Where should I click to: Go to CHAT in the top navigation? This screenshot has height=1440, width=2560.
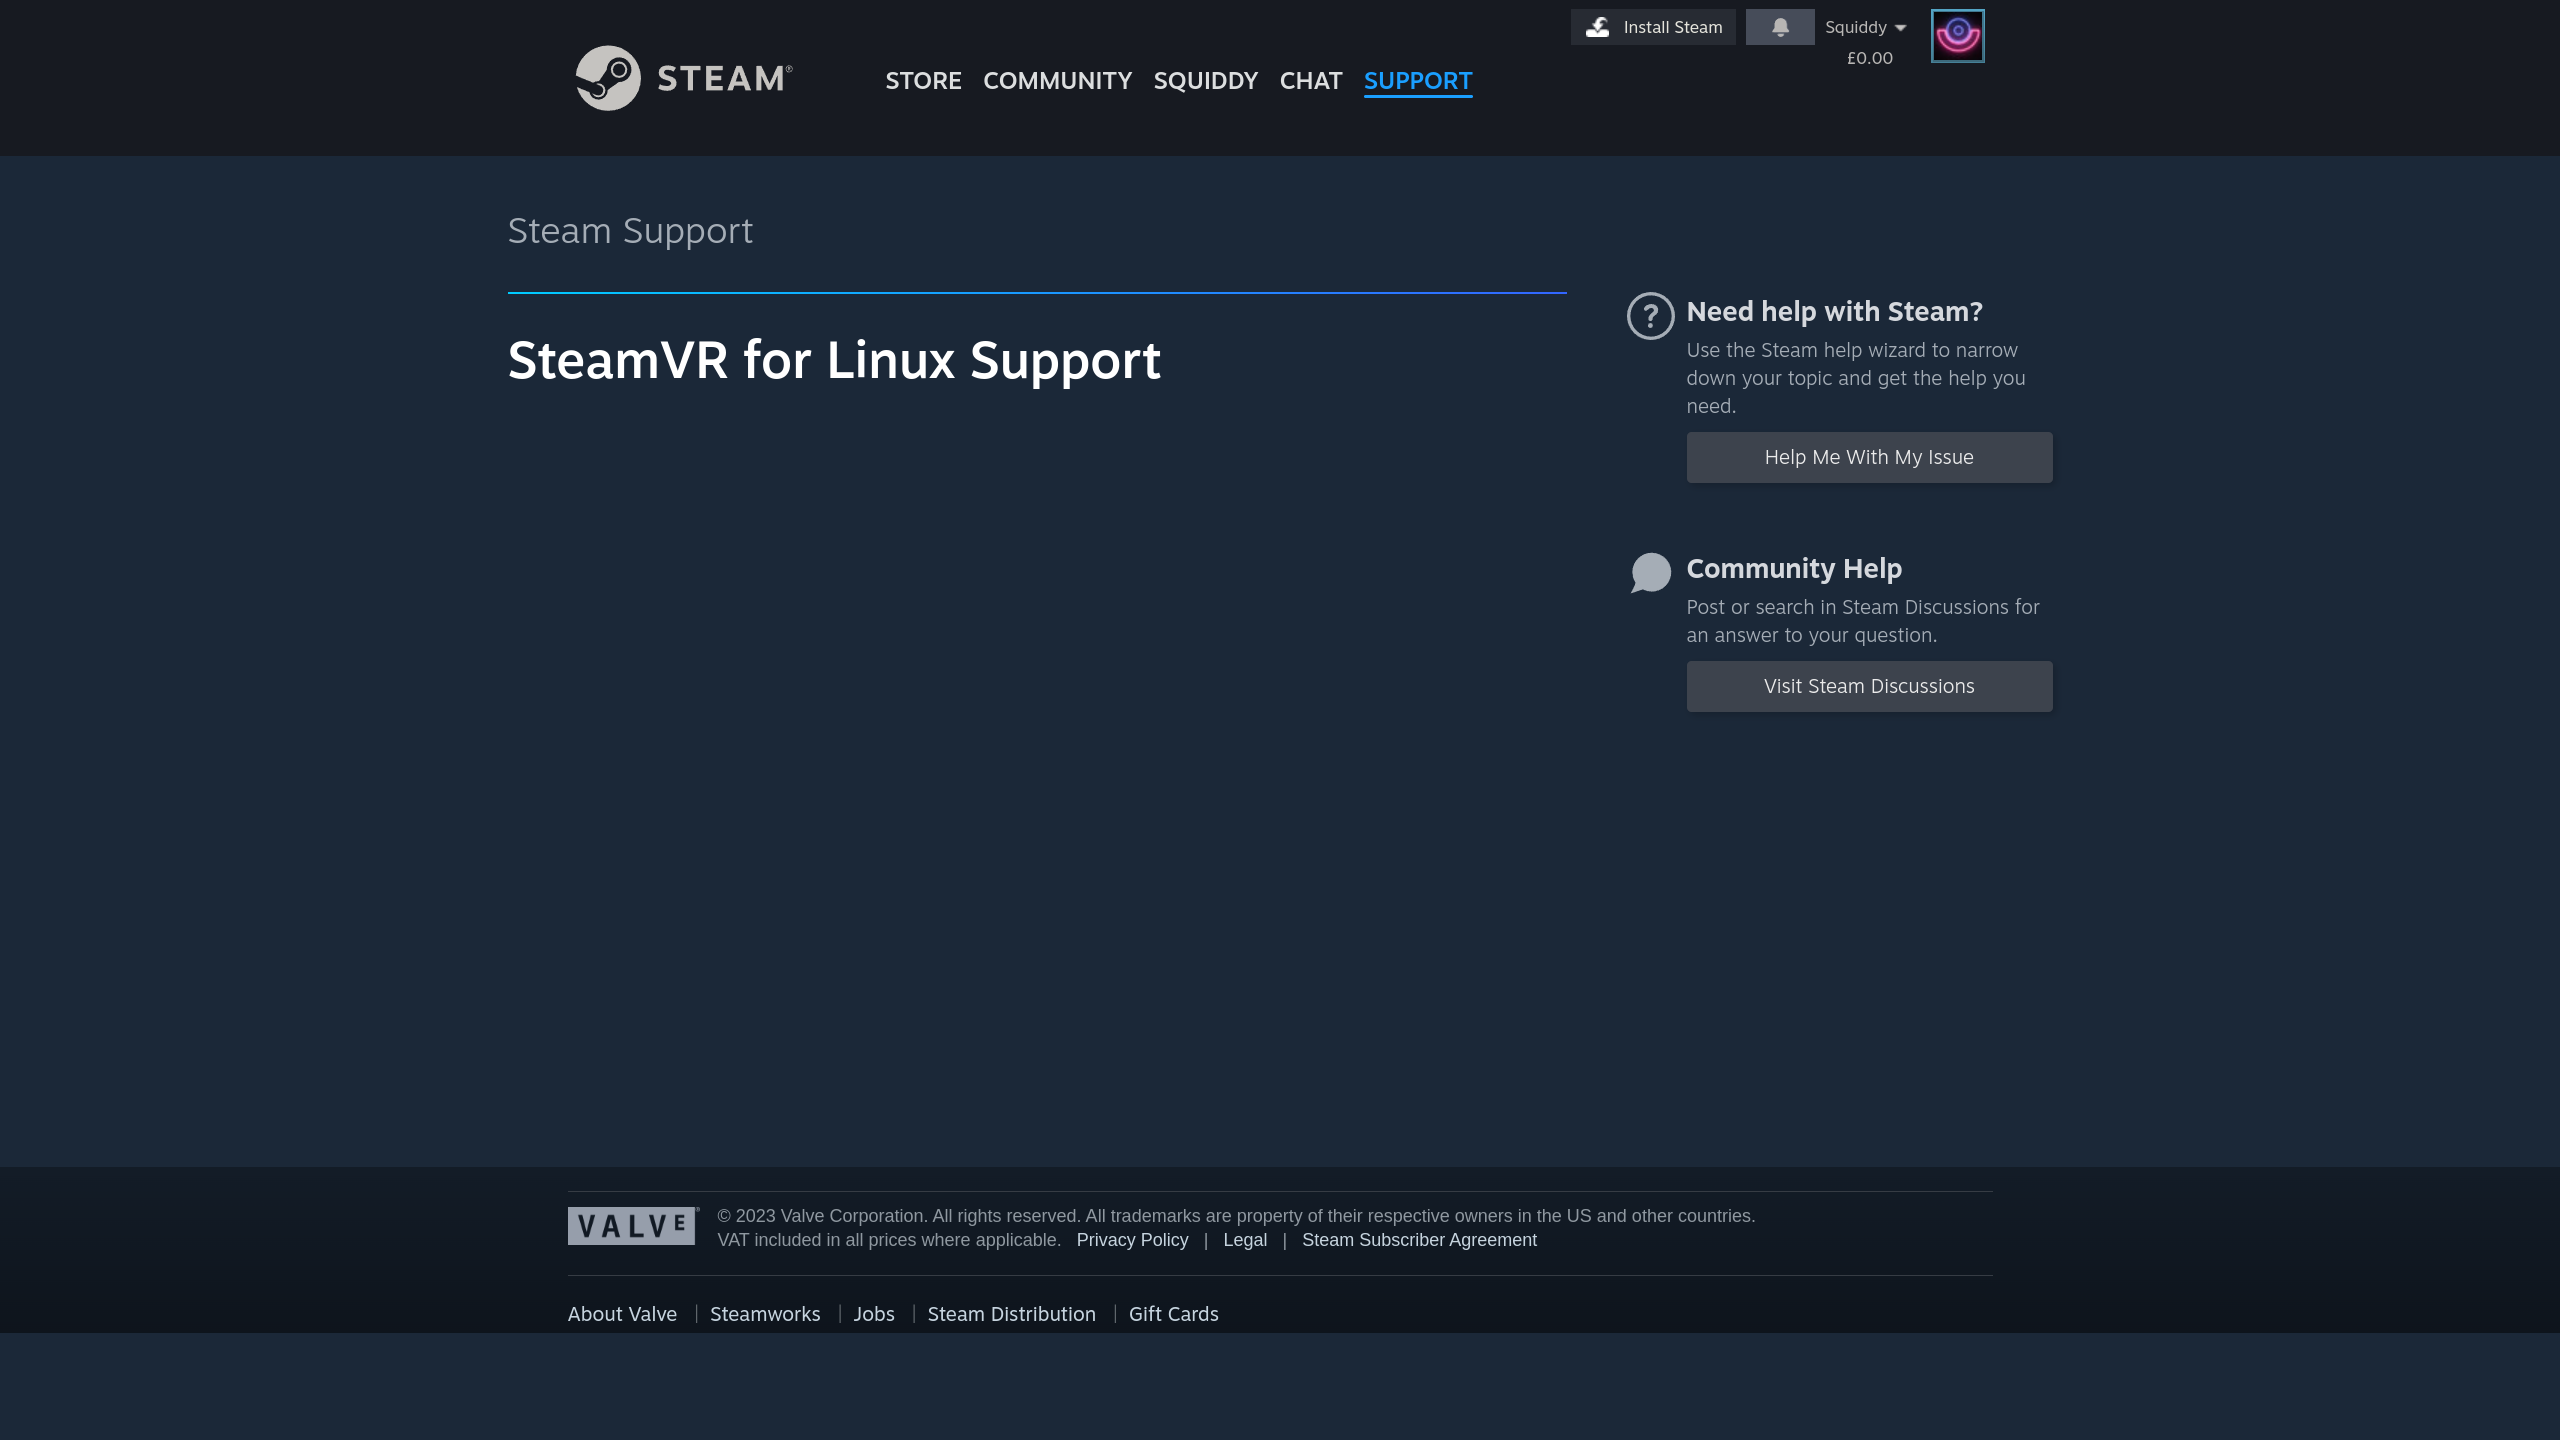(x=1310, y=81)
